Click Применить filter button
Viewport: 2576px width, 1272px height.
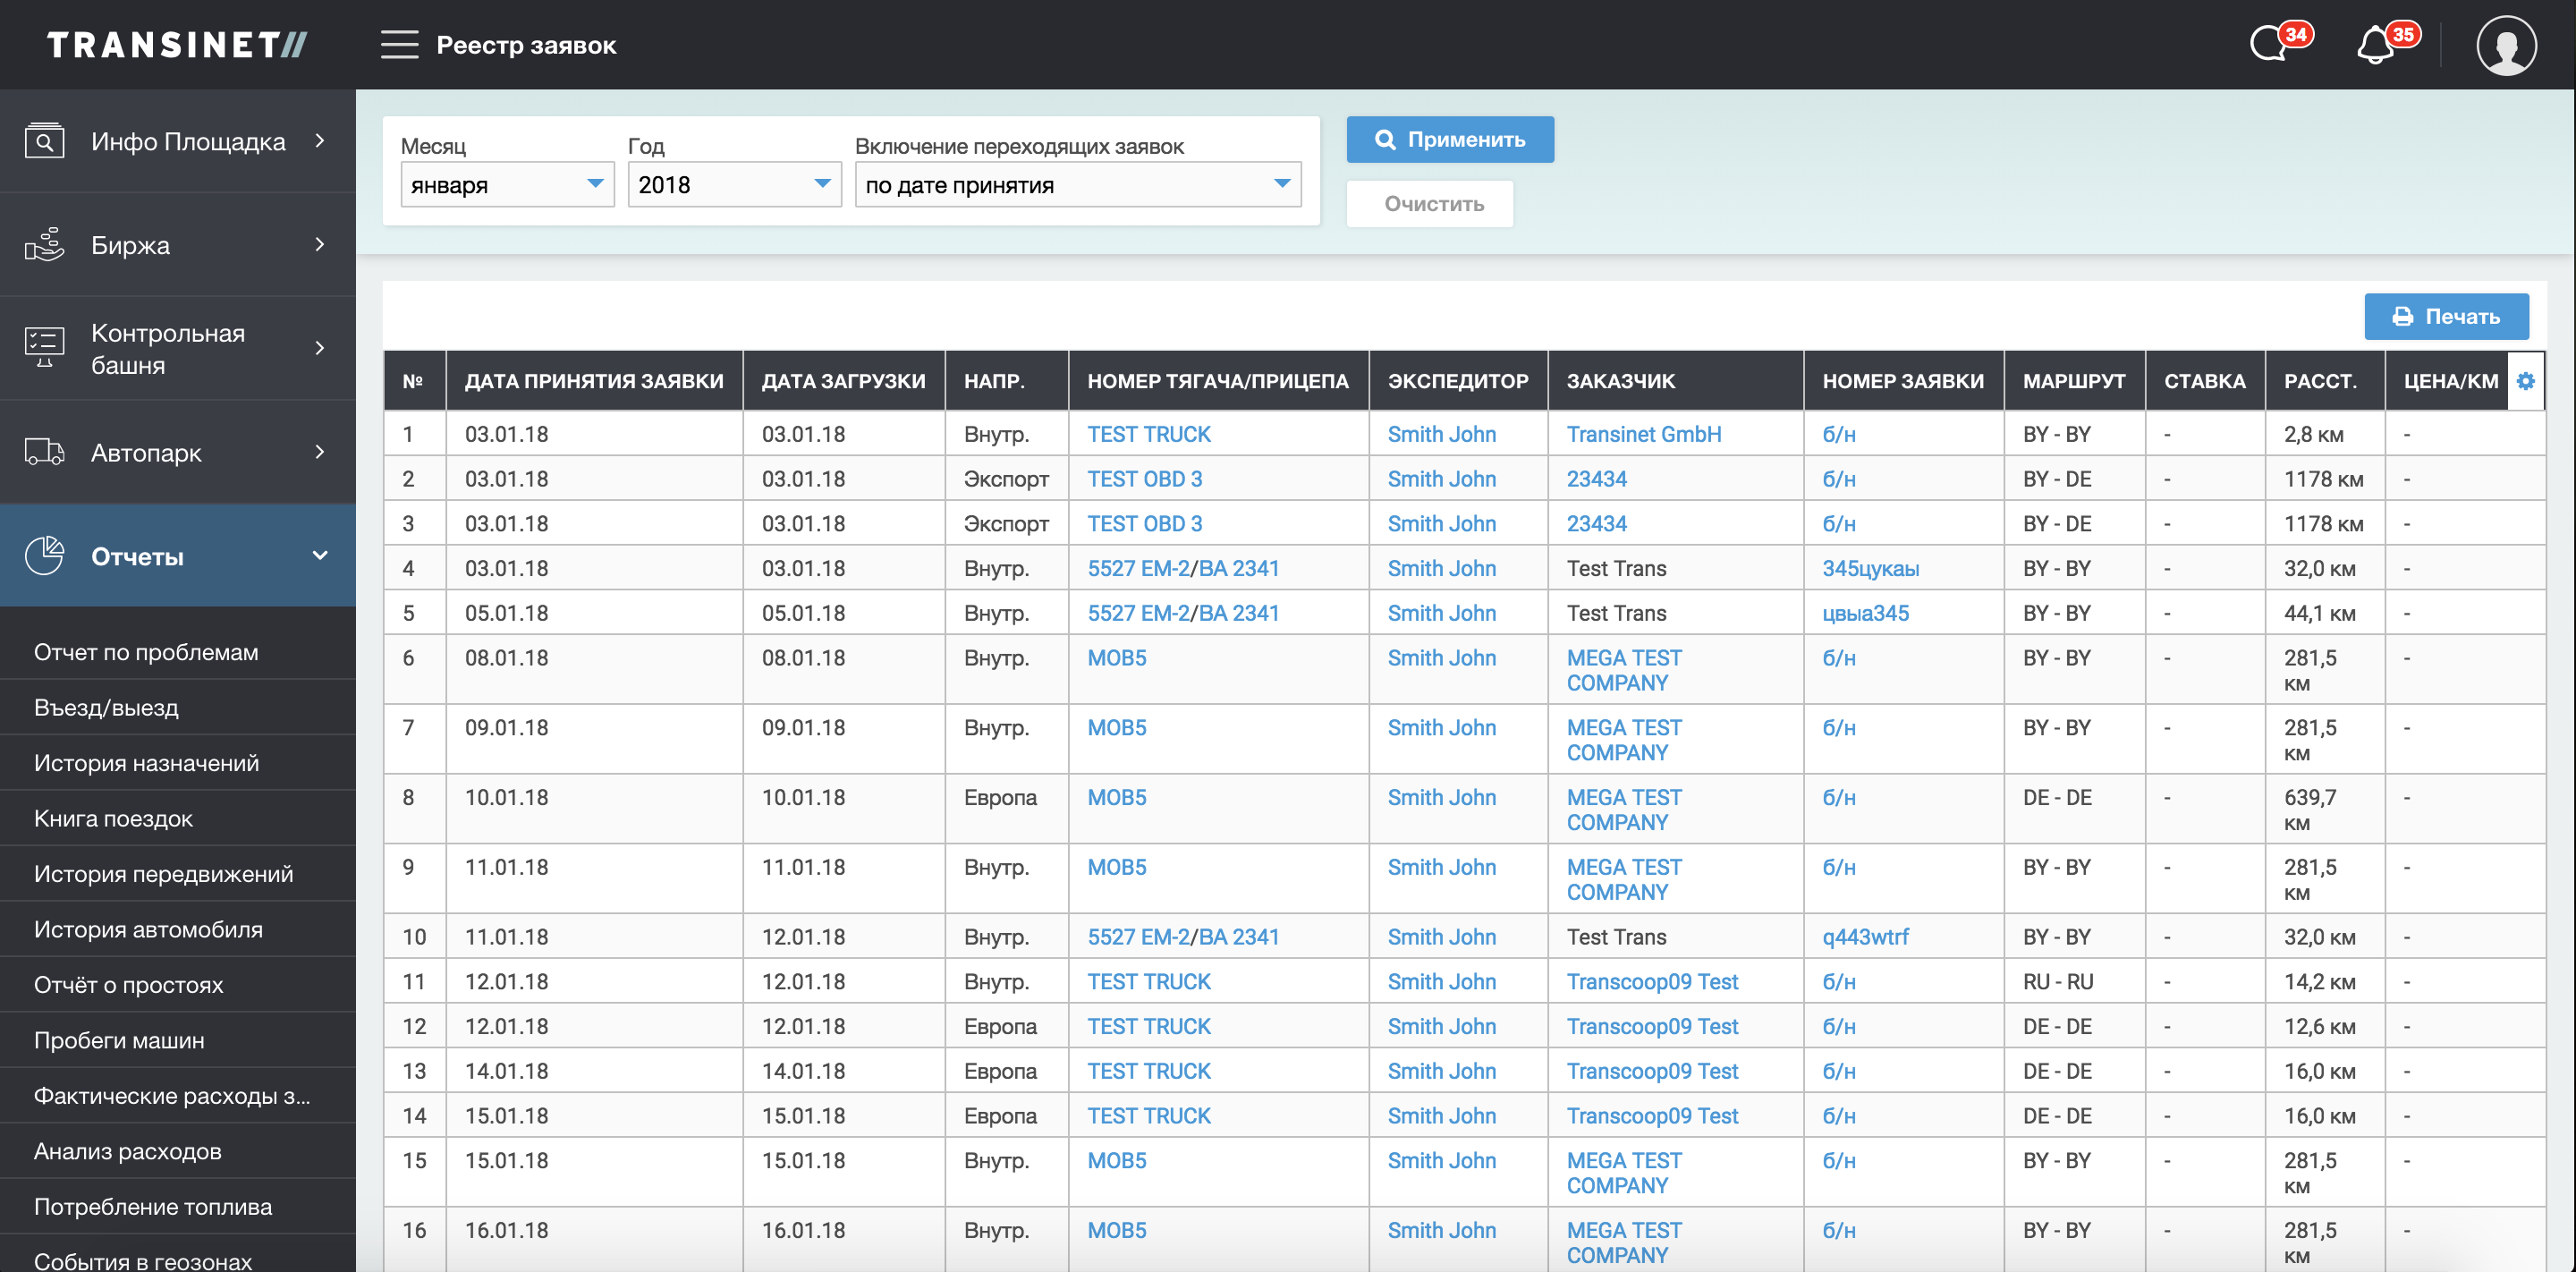[1453, 140]
